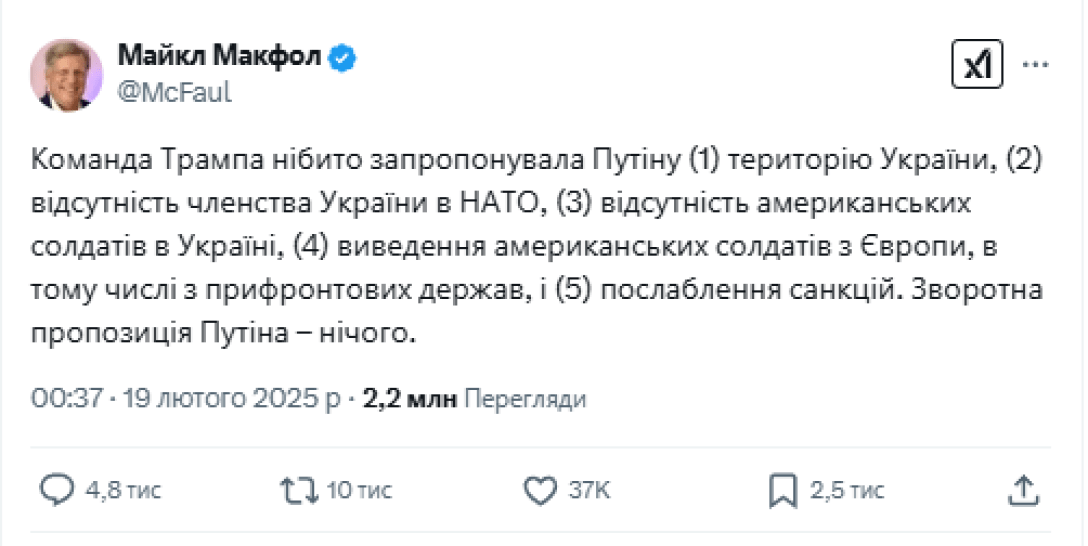Click the 37K likes count

[x=590, y=490]
